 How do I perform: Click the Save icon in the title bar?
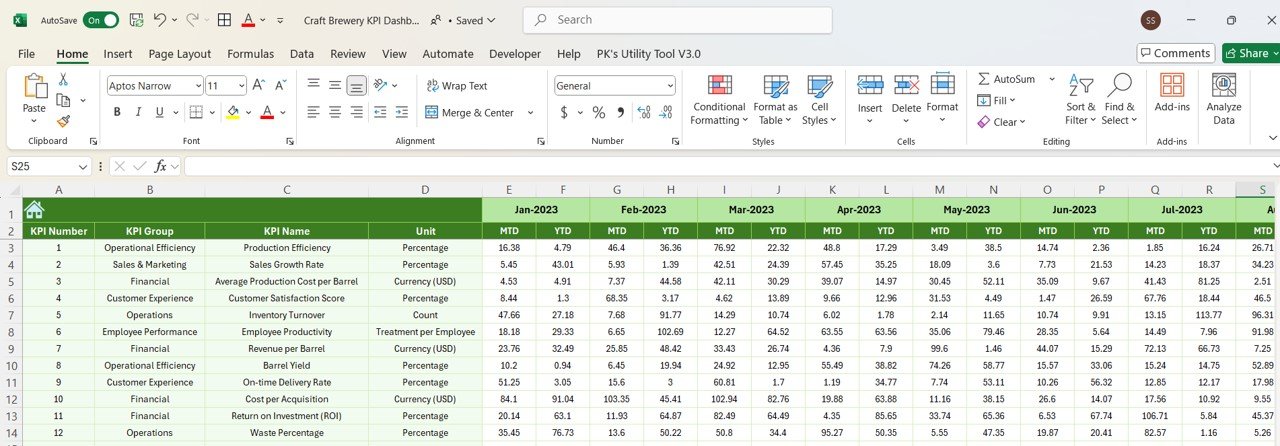136,20
